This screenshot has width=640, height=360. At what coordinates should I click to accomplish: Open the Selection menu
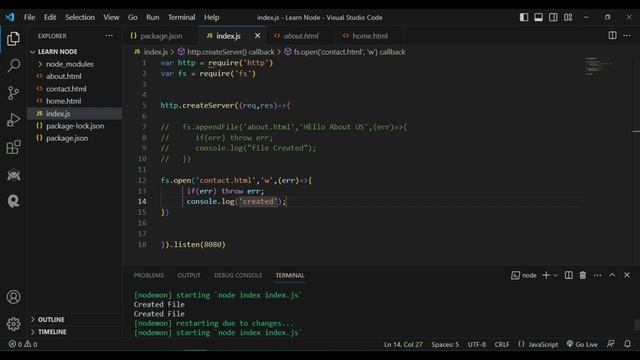pos(80,17)
